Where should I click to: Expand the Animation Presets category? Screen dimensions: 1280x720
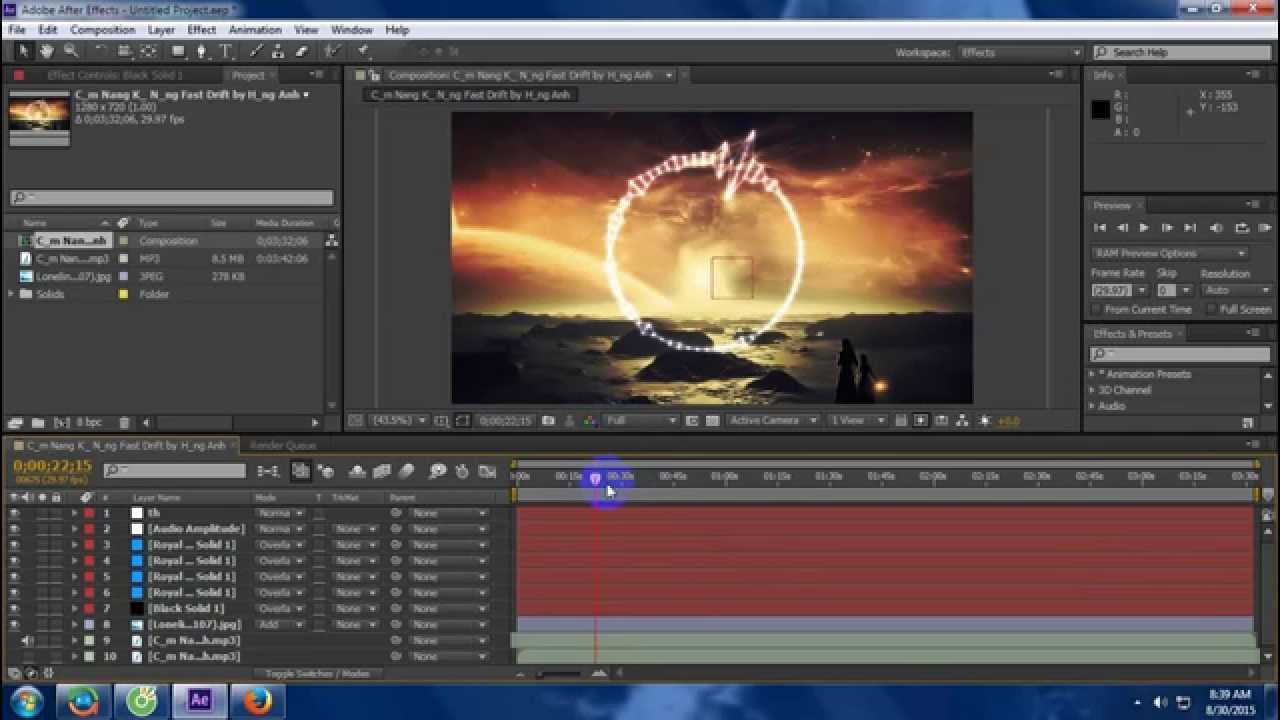pos(1092,374)
